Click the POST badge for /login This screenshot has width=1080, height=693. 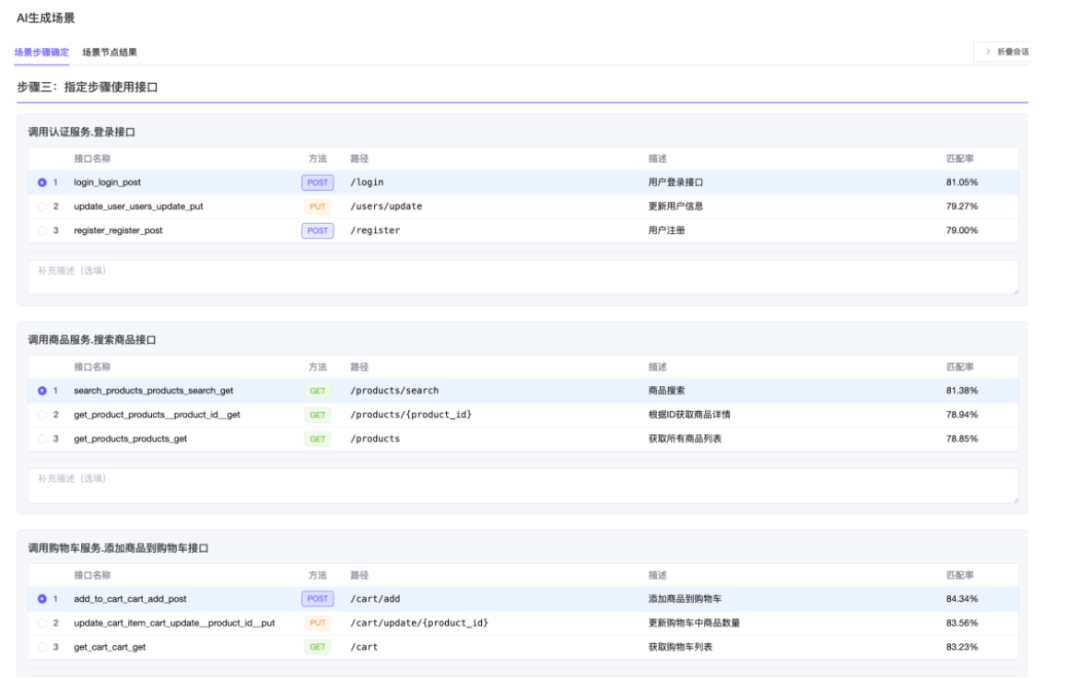318,183
